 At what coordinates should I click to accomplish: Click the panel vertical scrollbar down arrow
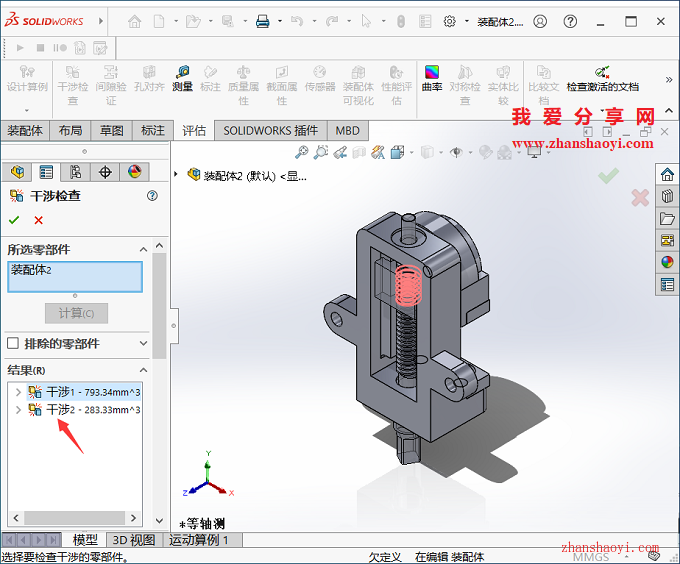[159, 521]
